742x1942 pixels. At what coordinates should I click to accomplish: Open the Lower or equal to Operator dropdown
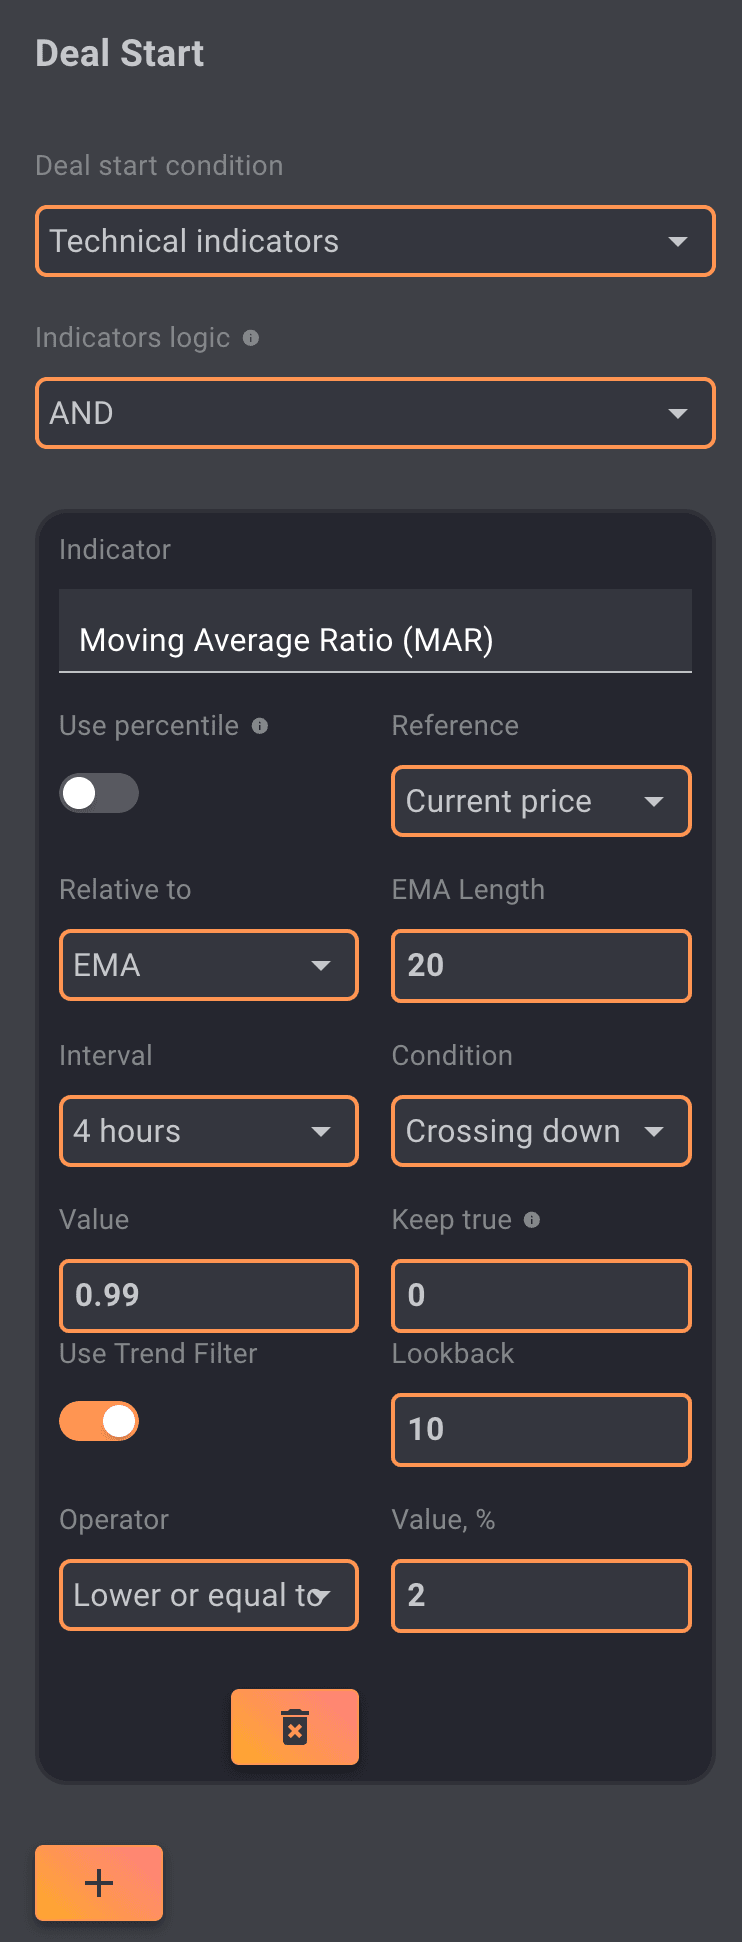209,1595
